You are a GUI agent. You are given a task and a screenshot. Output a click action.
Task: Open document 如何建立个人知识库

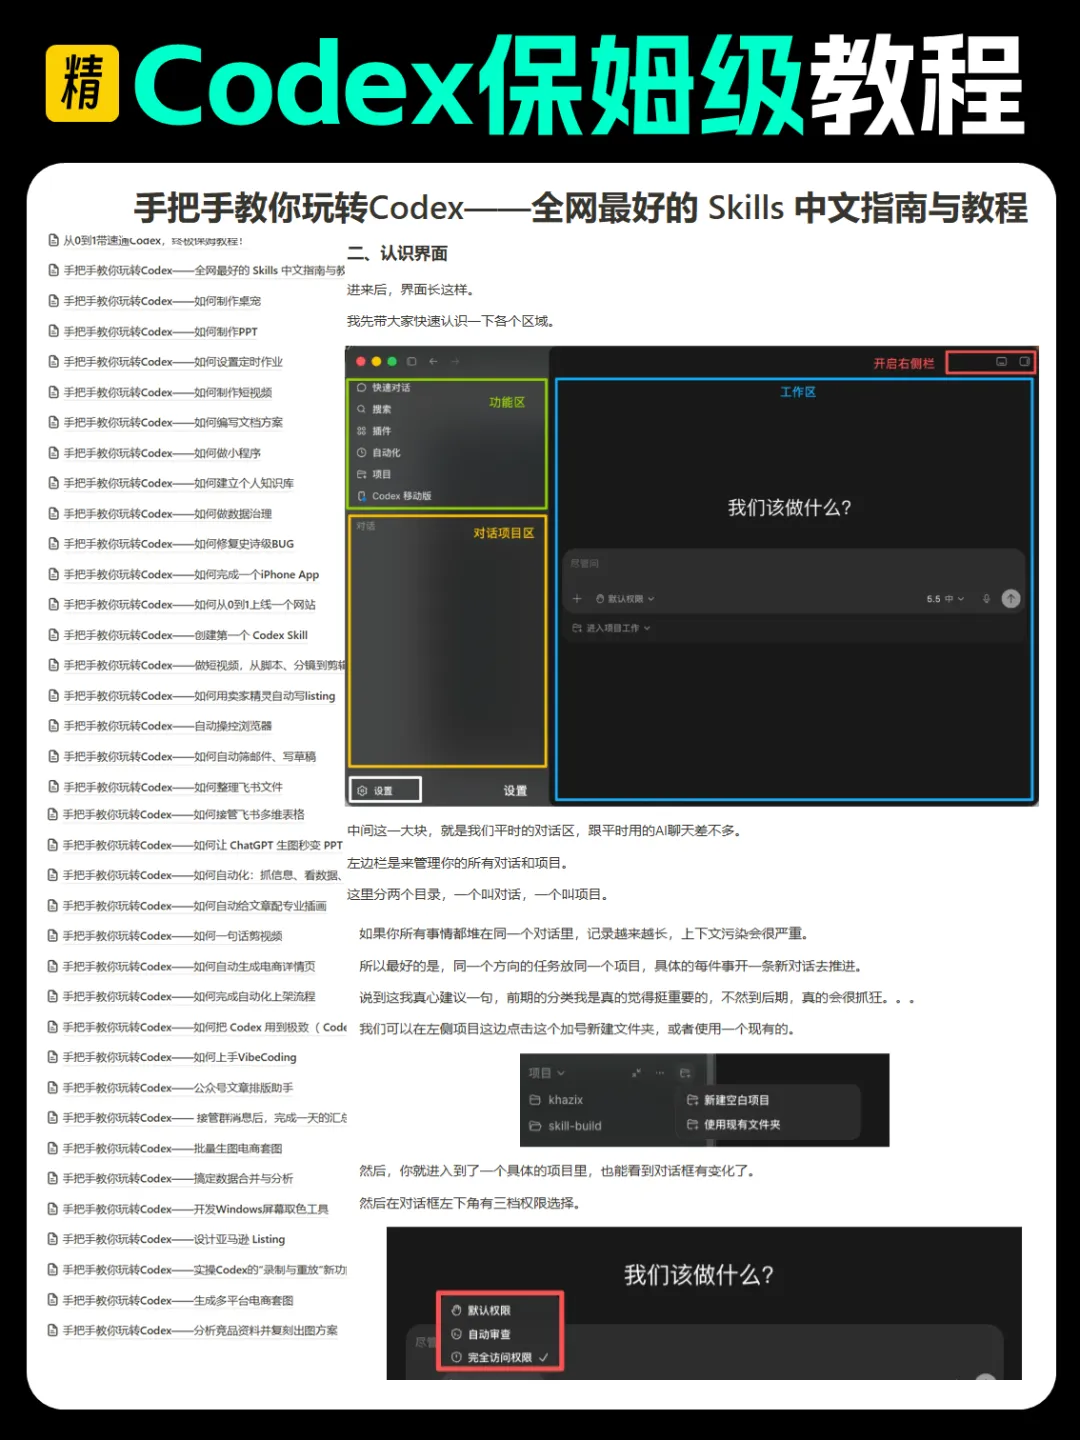172,483
